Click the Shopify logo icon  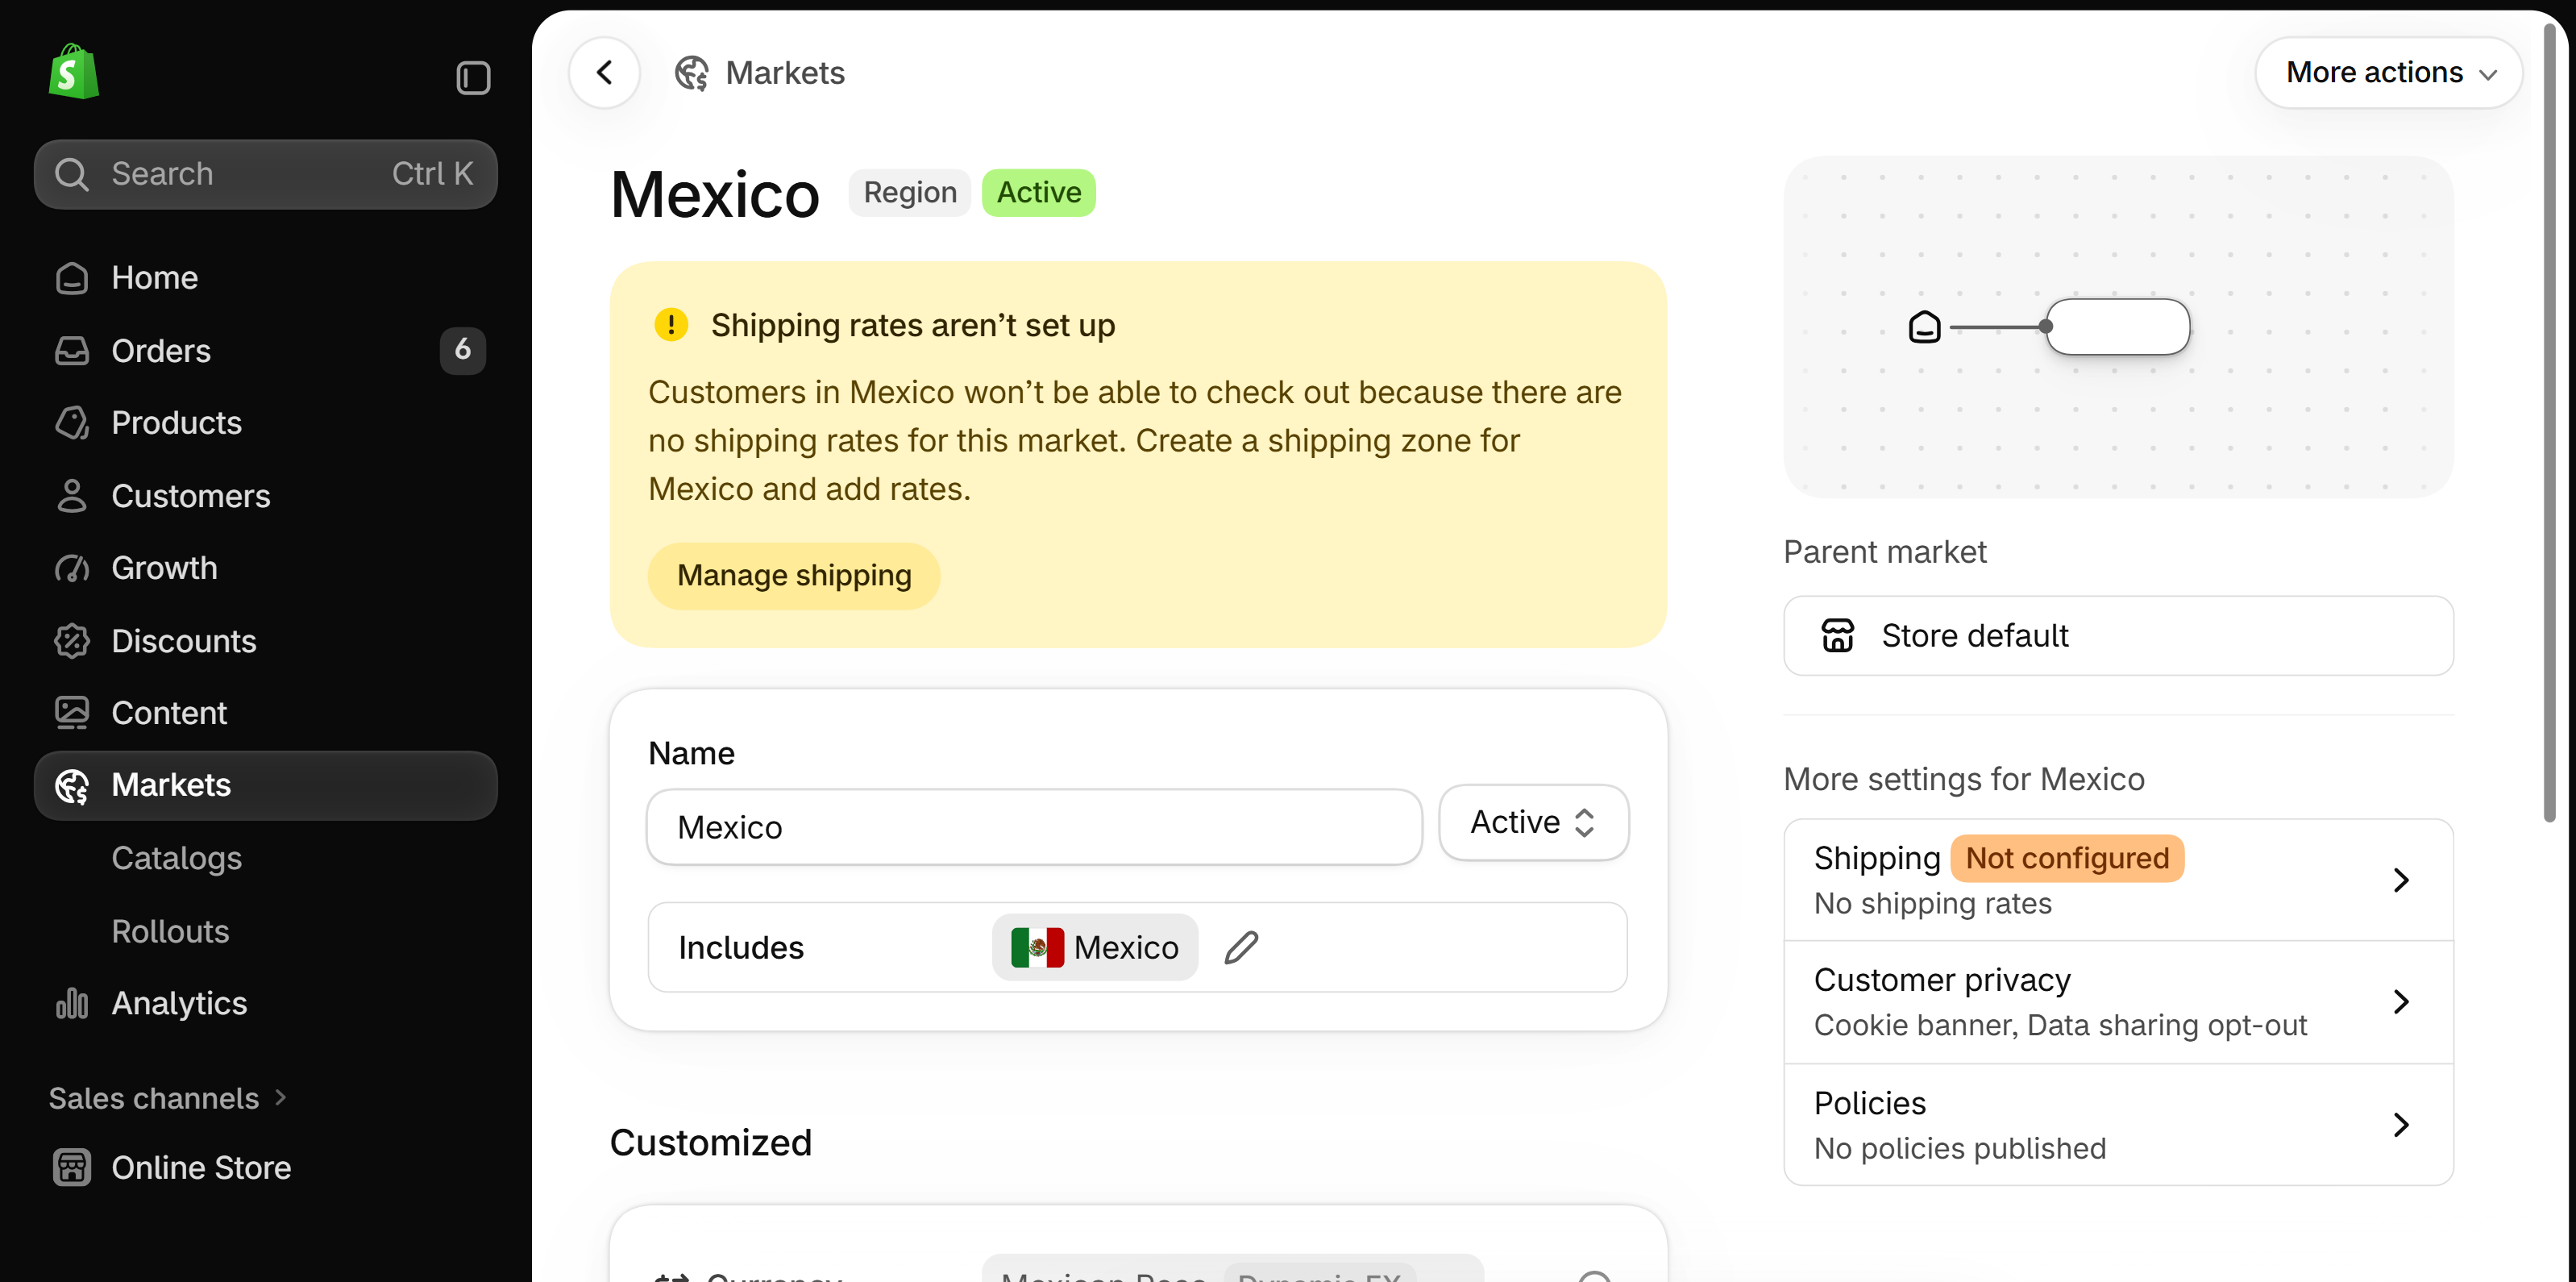tap(74, 71)
